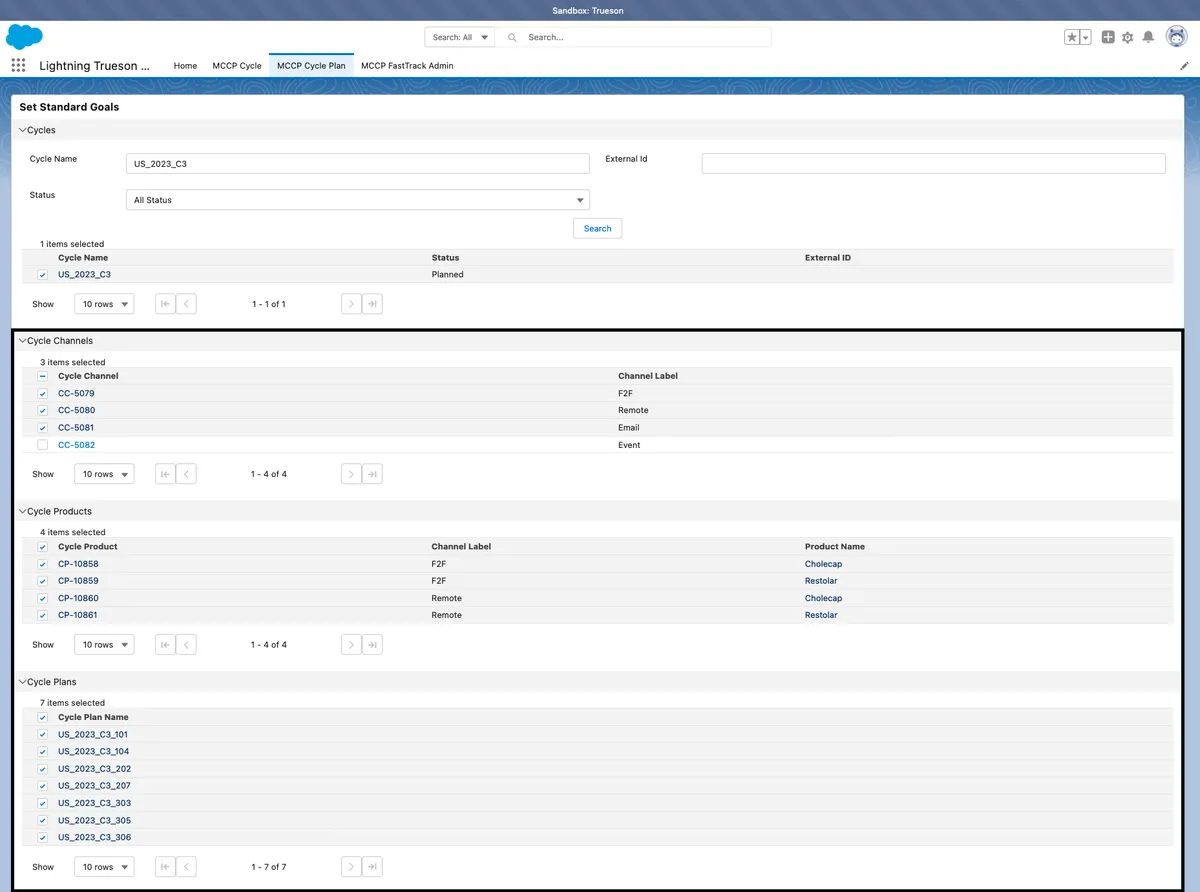Open the CC-5080 channel link
Screen dimensions: 1200x892
(x=76, y=410)
